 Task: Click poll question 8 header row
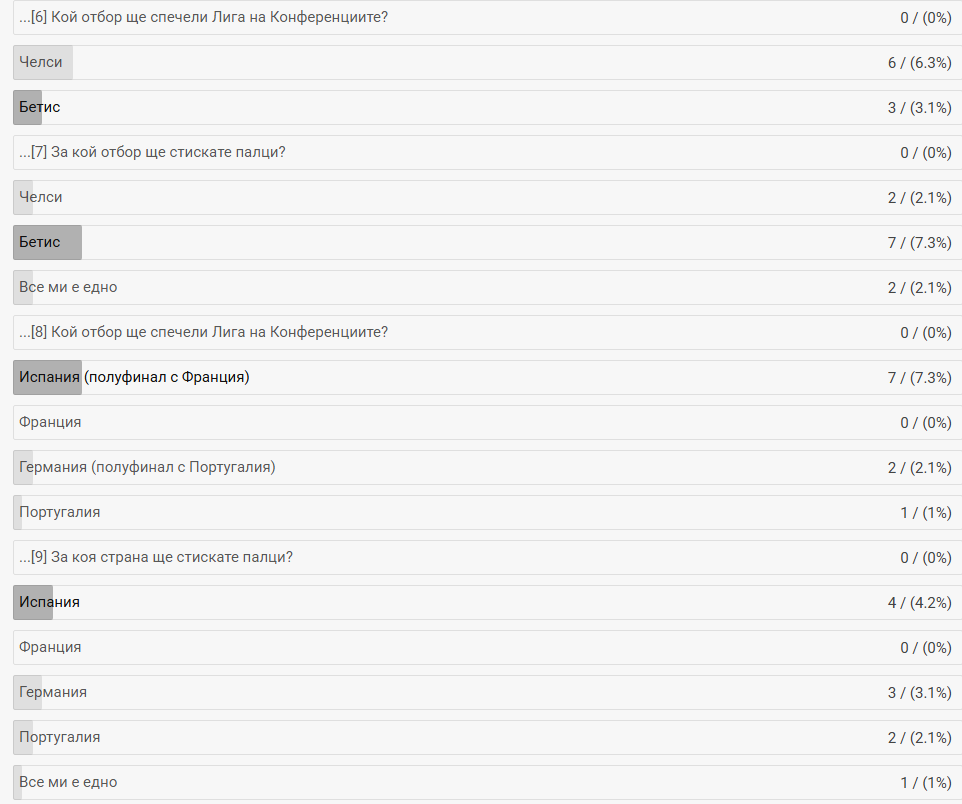[x=487, y=333]
